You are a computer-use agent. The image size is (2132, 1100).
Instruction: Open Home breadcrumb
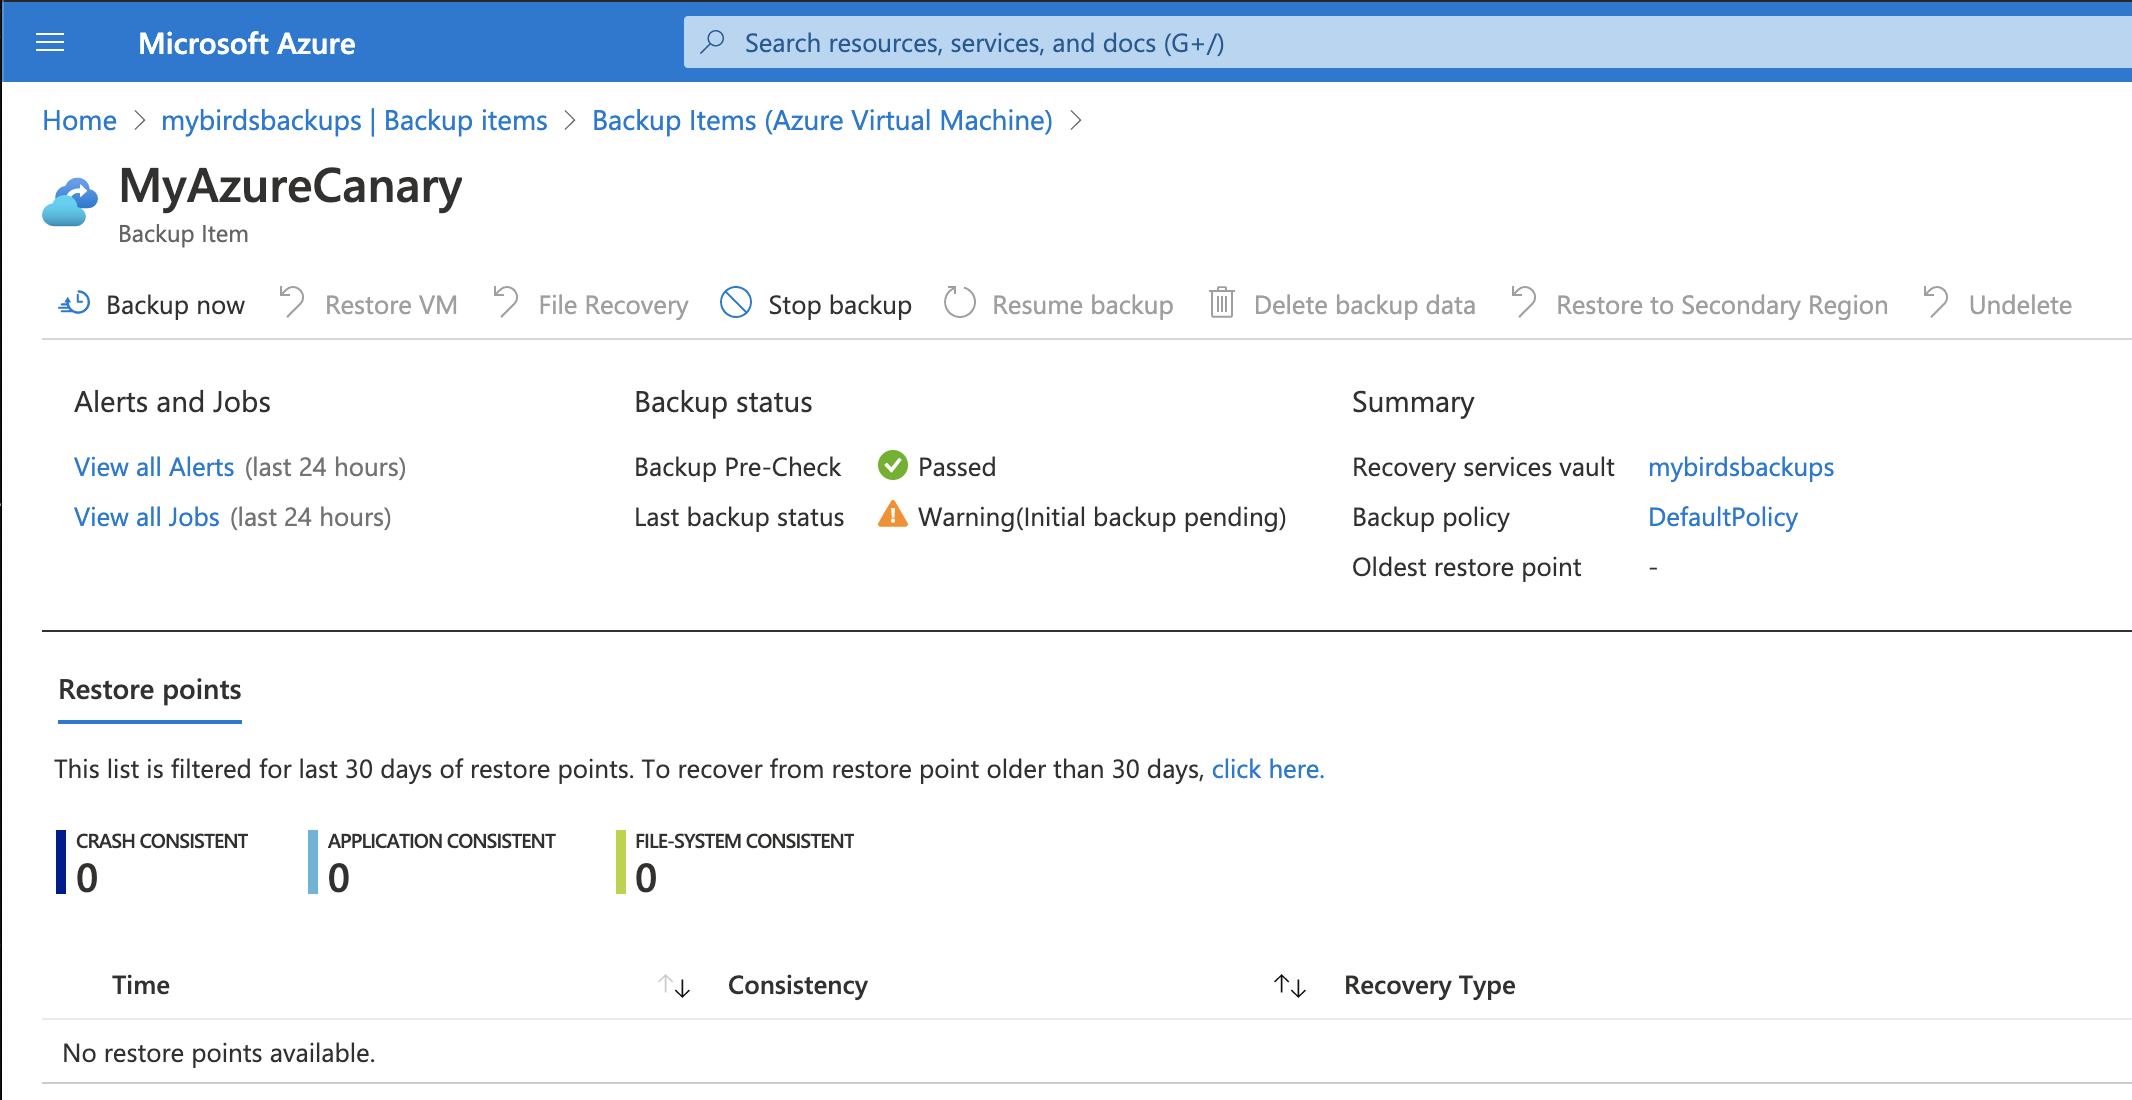click(79, 121)
